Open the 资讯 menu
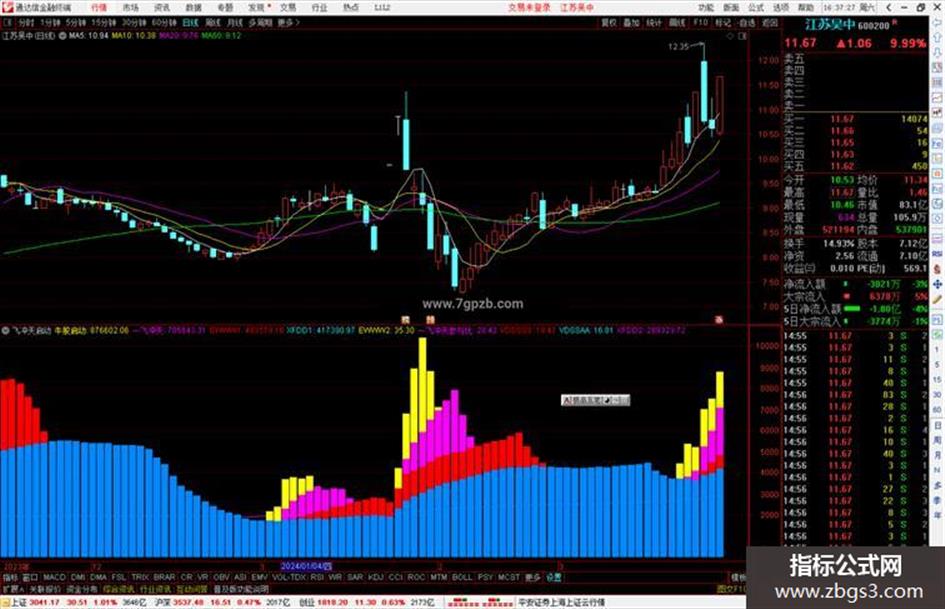Viewport: 945px width, 609px height. point(162,7)
